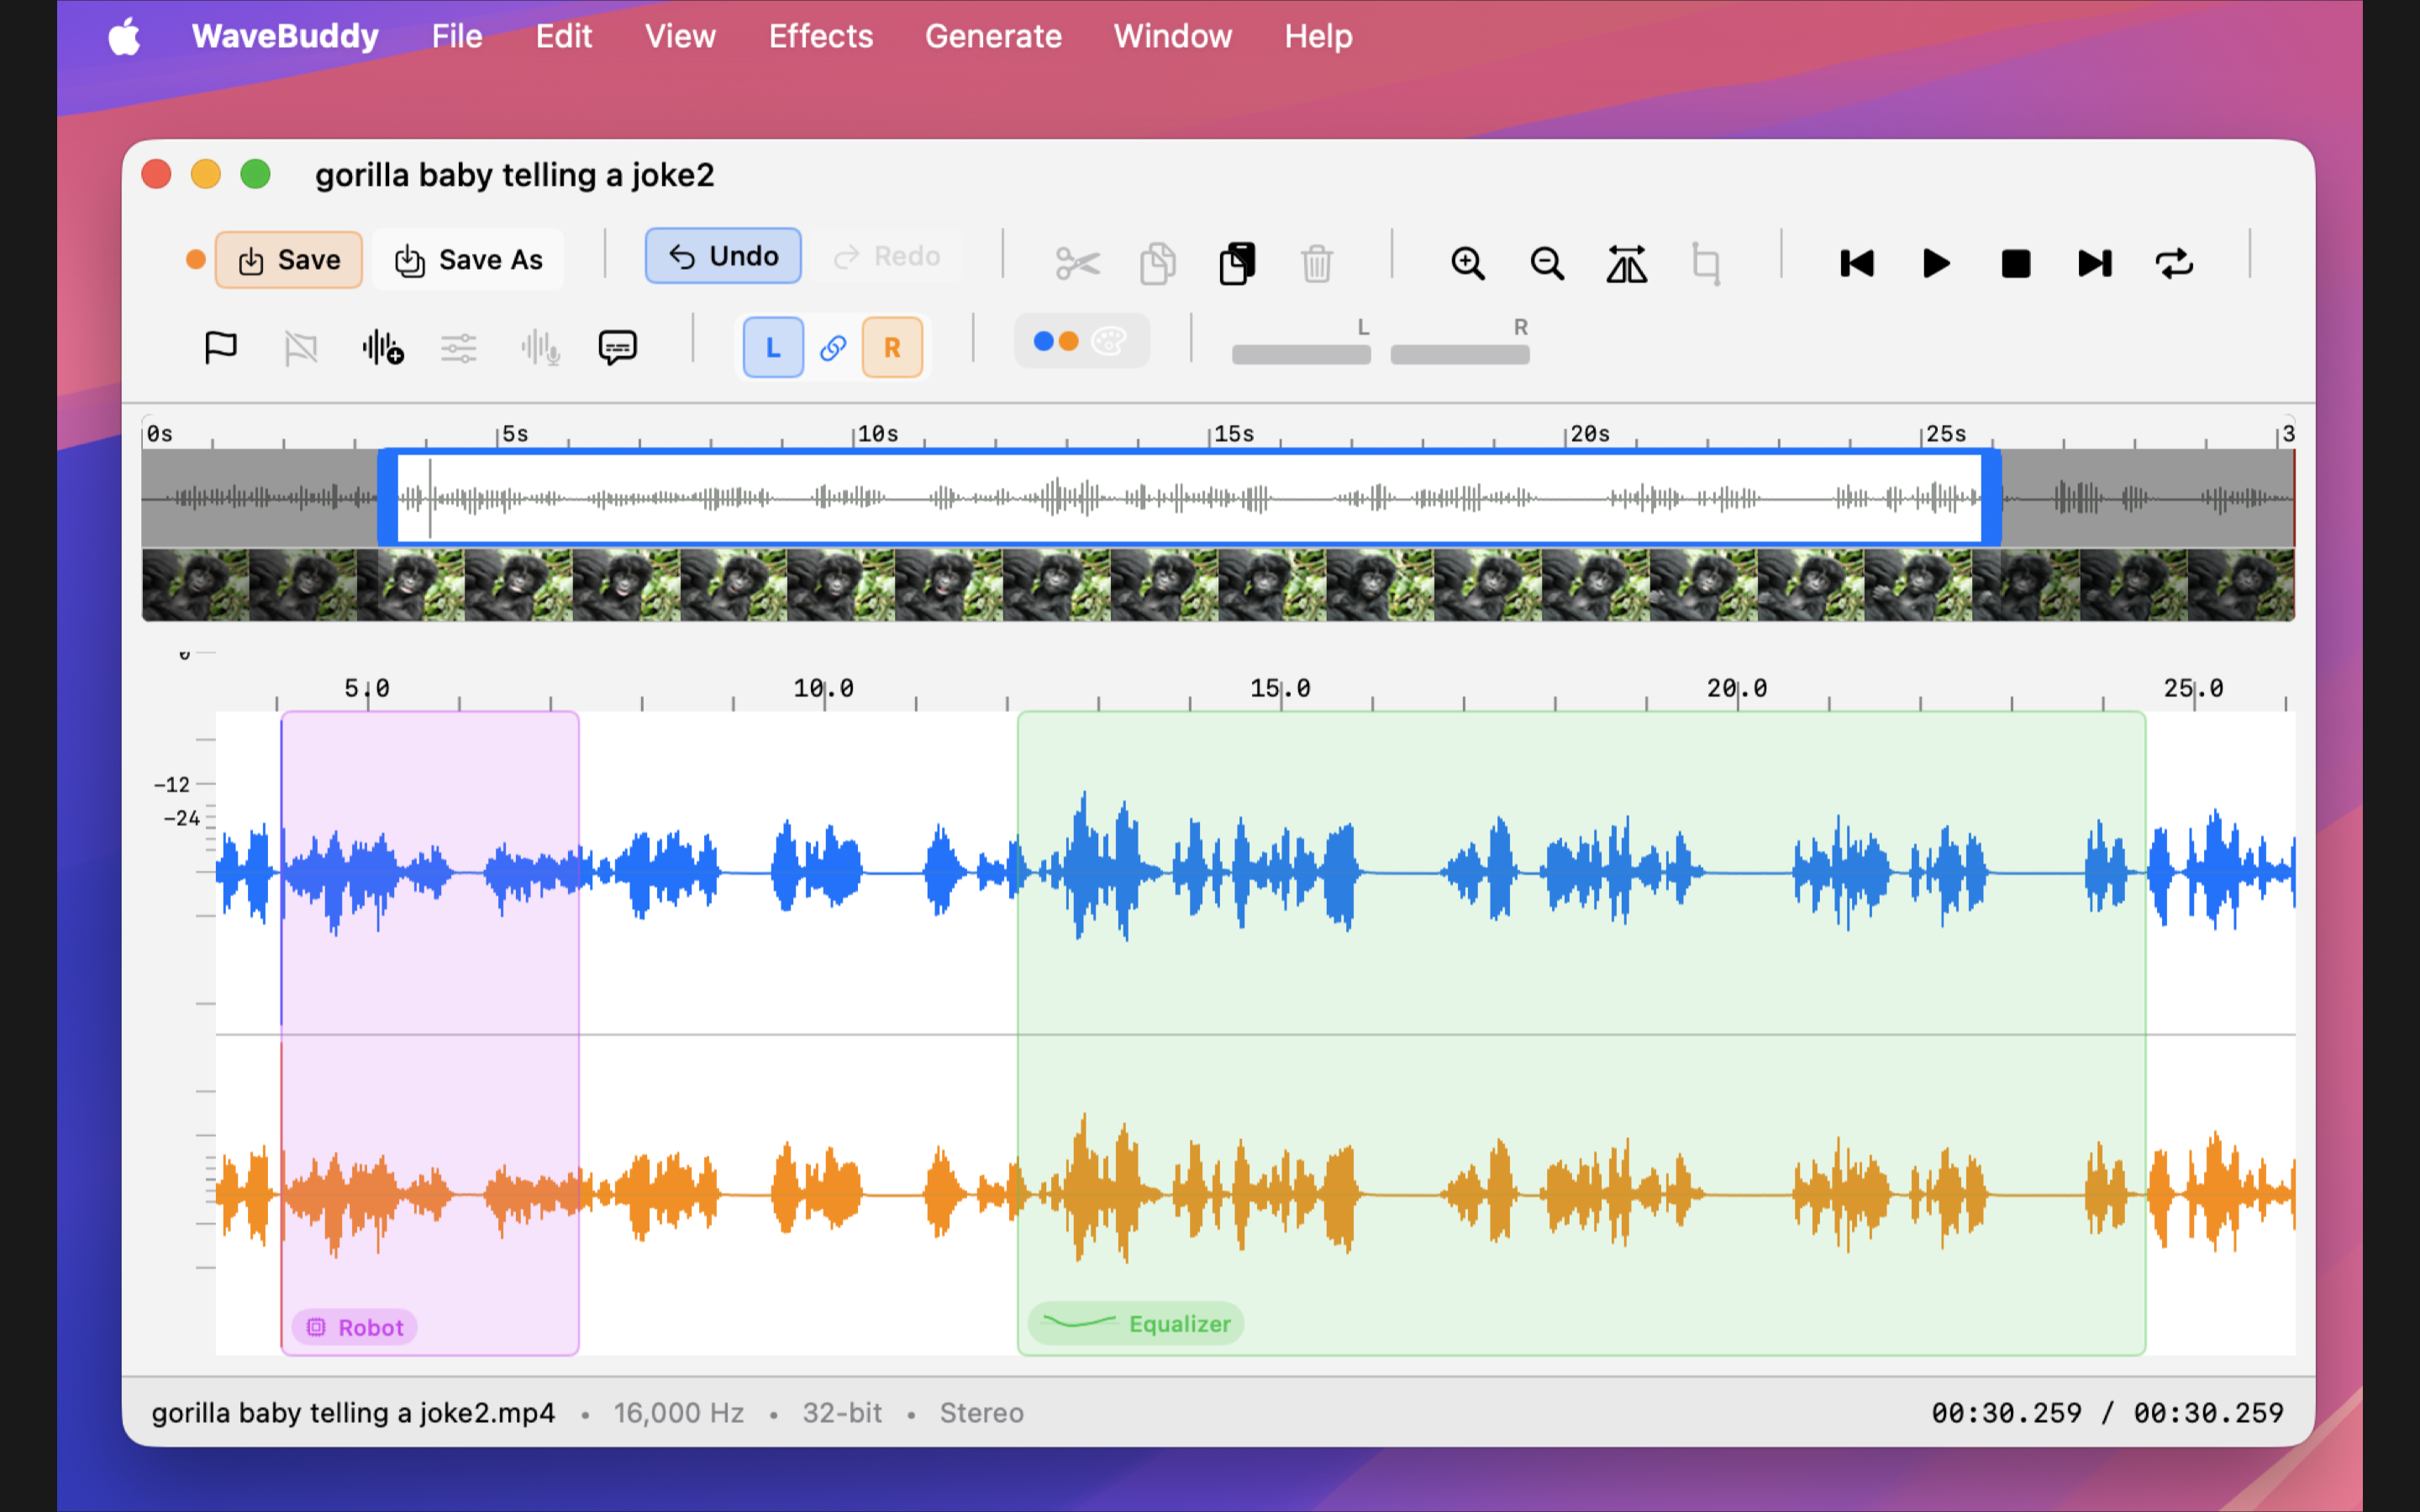This screenshot has height=1512, width=2420.
Task: Open the captions speech bubble icon
Action: click(617, 347)
